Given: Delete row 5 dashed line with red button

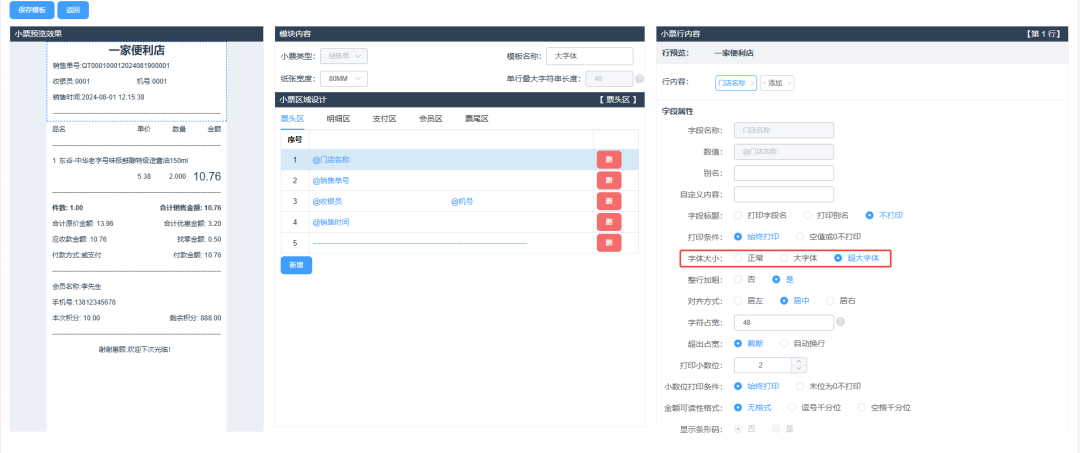Looking at the screenshot, I should 608,243.
